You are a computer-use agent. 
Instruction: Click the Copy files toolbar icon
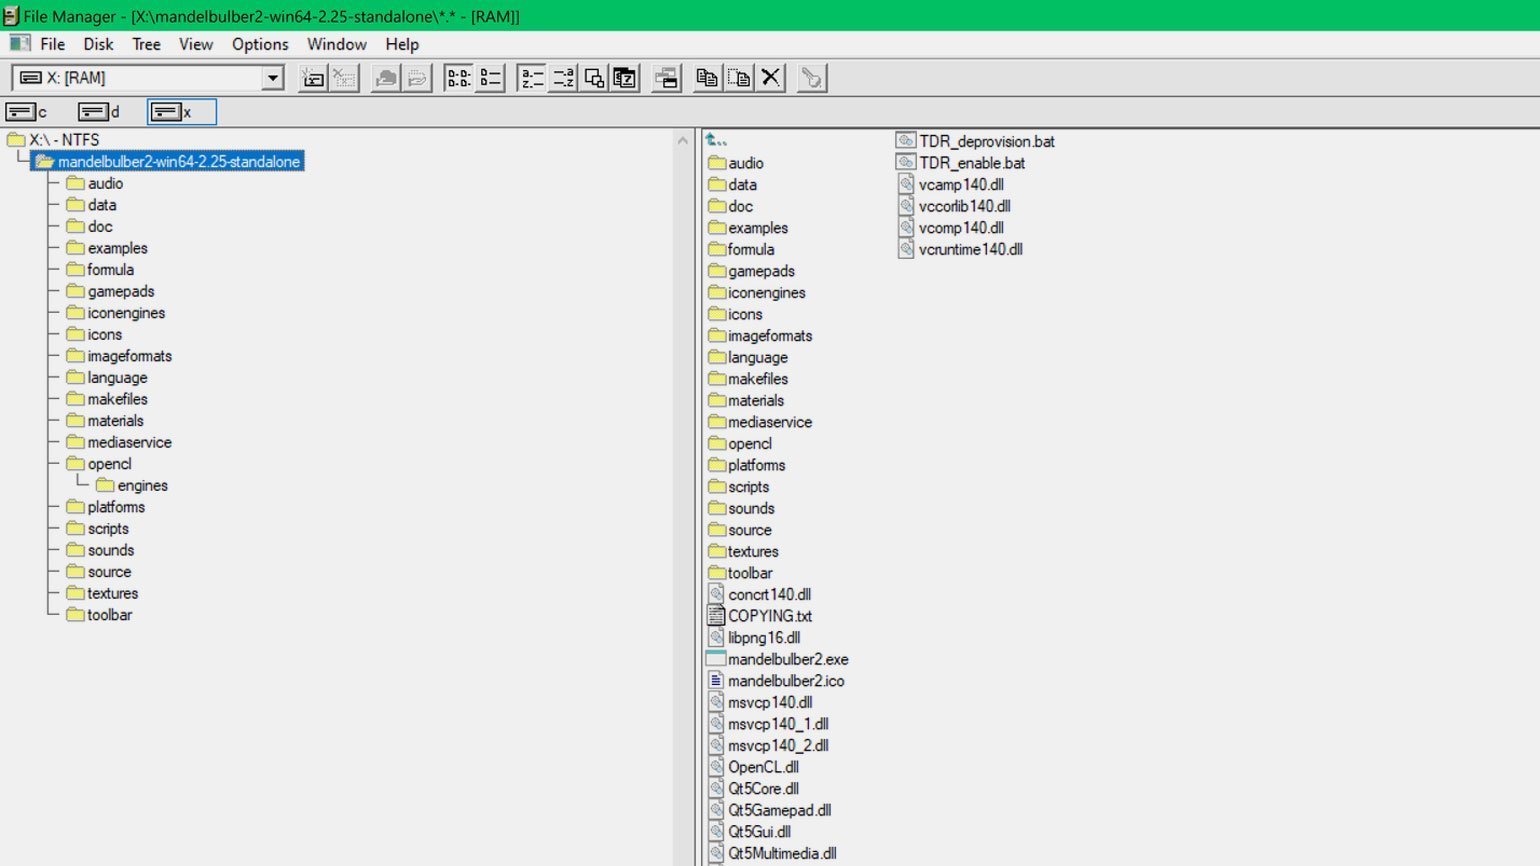click(707, 78)
